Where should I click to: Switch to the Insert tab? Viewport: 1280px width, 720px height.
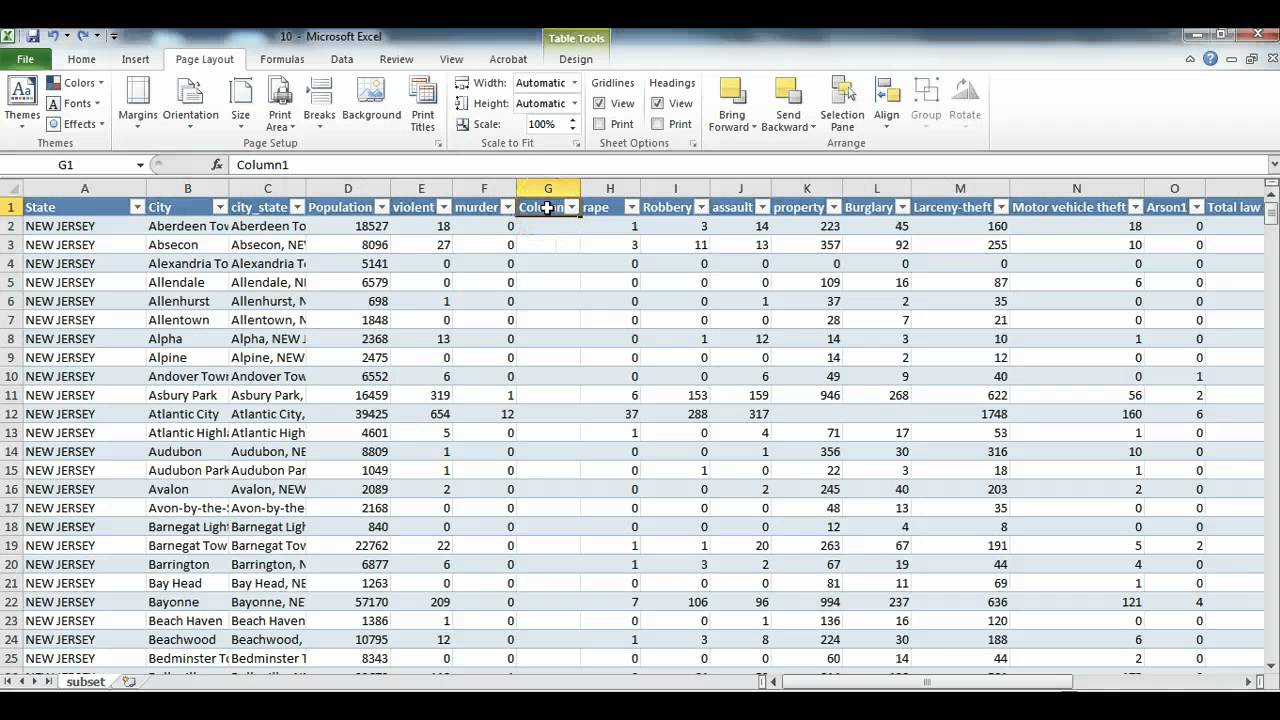[x=136, y=59]
